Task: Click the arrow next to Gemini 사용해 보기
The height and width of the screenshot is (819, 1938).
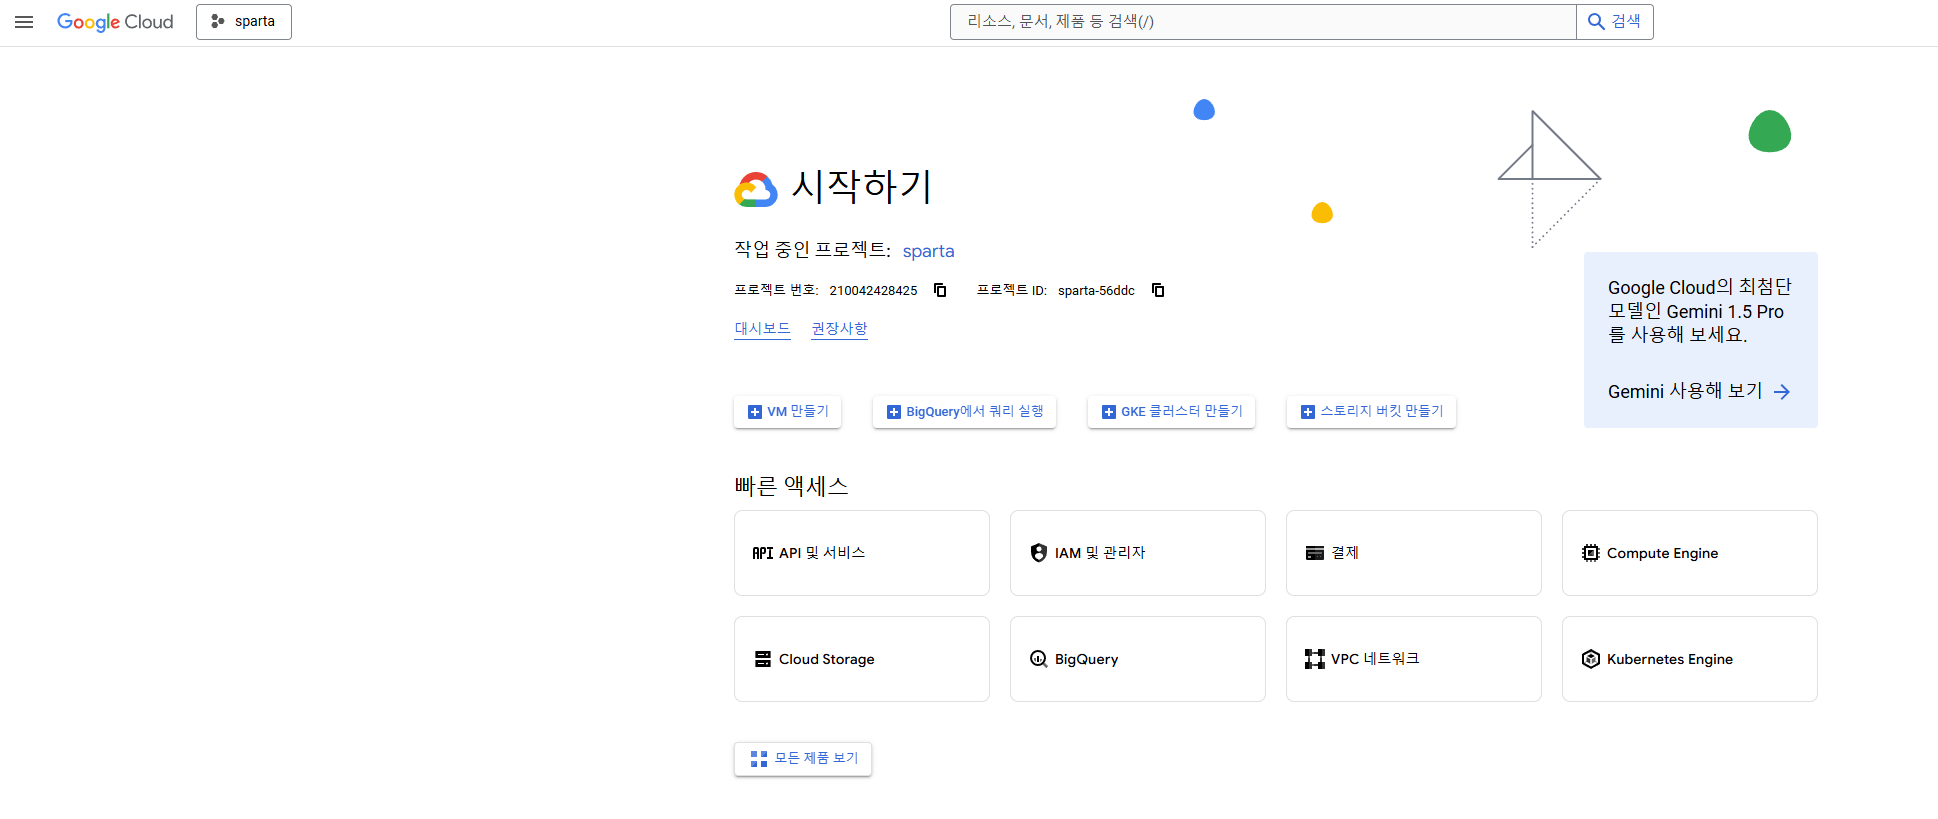Action: tap(1781, 392)
